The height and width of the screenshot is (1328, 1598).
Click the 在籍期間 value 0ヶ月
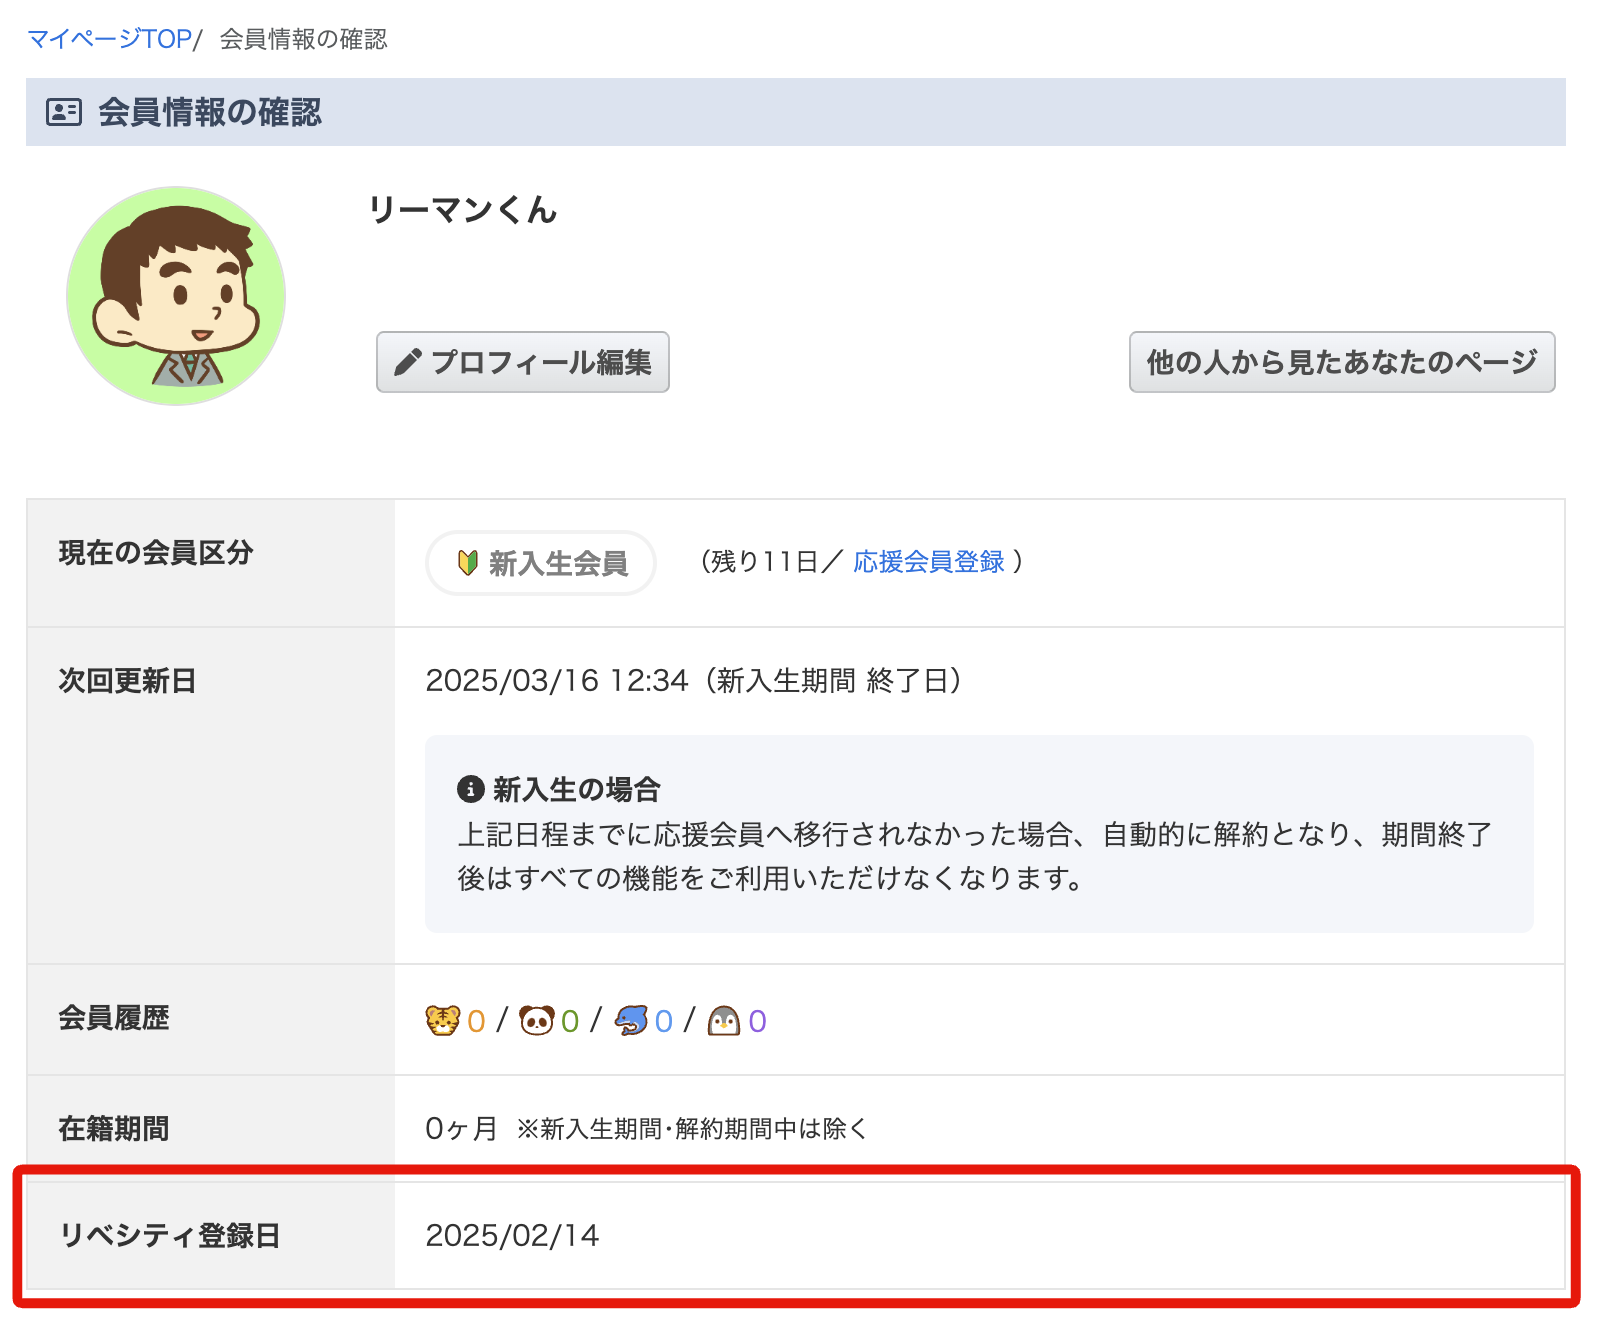click(461, 1129)
